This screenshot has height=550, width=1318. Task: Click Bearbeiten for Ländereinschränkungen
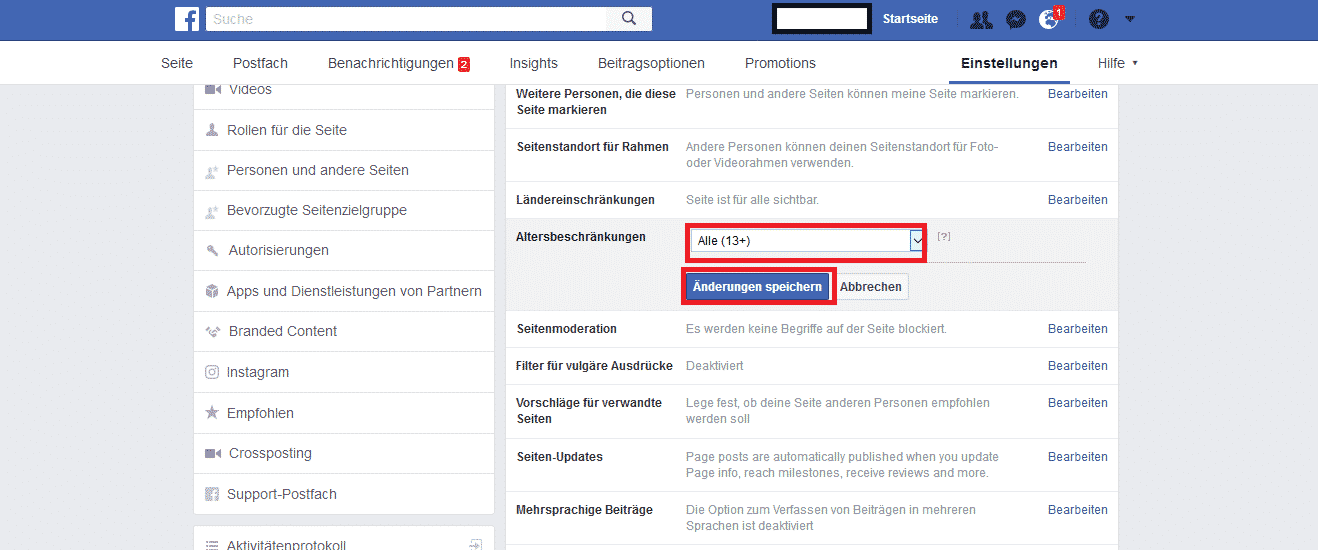(x=1078, y=200)
